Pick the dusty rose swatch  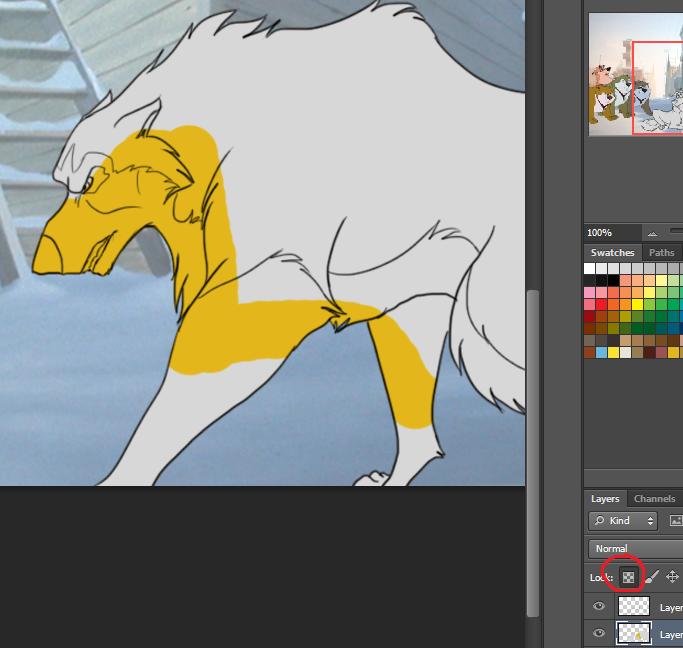tap(662, 352)
